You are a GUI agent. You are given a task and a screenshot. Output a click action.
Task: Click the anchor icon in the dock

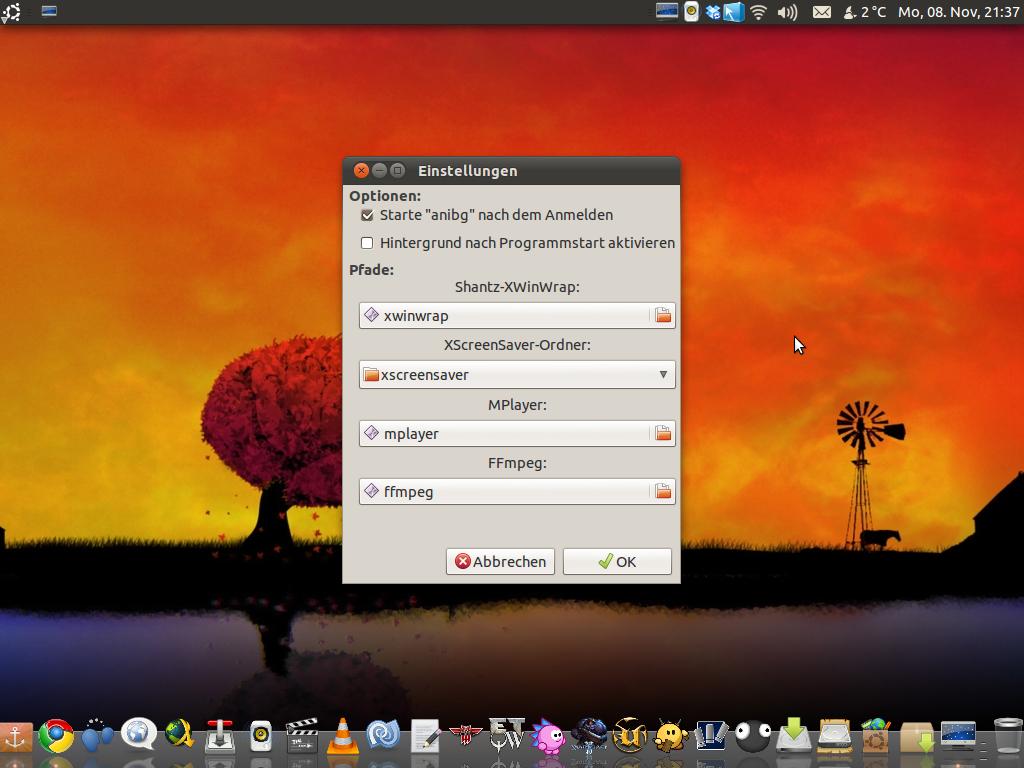[x=15, y=738]
